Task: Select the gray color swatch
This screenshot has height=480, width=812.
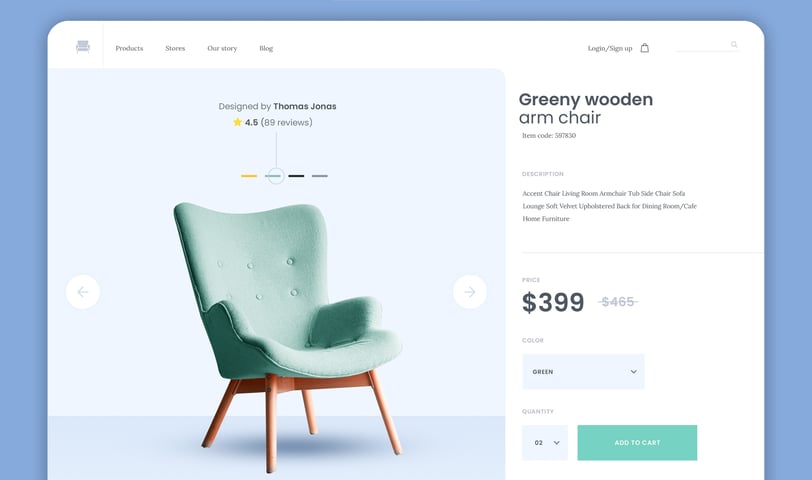Action: [x=320, y=176]
